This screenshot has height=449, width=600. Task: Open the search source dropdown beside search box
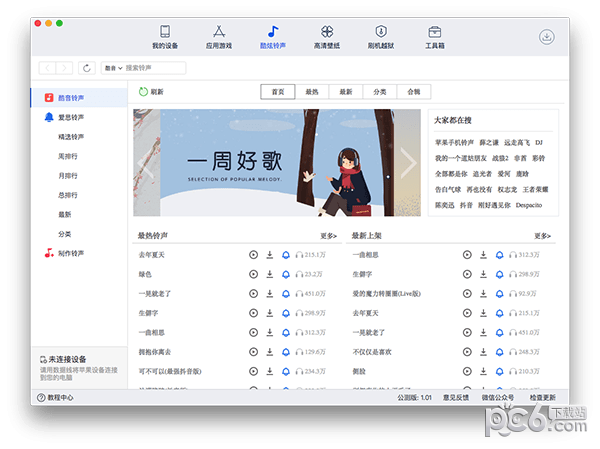click(113, 68)
